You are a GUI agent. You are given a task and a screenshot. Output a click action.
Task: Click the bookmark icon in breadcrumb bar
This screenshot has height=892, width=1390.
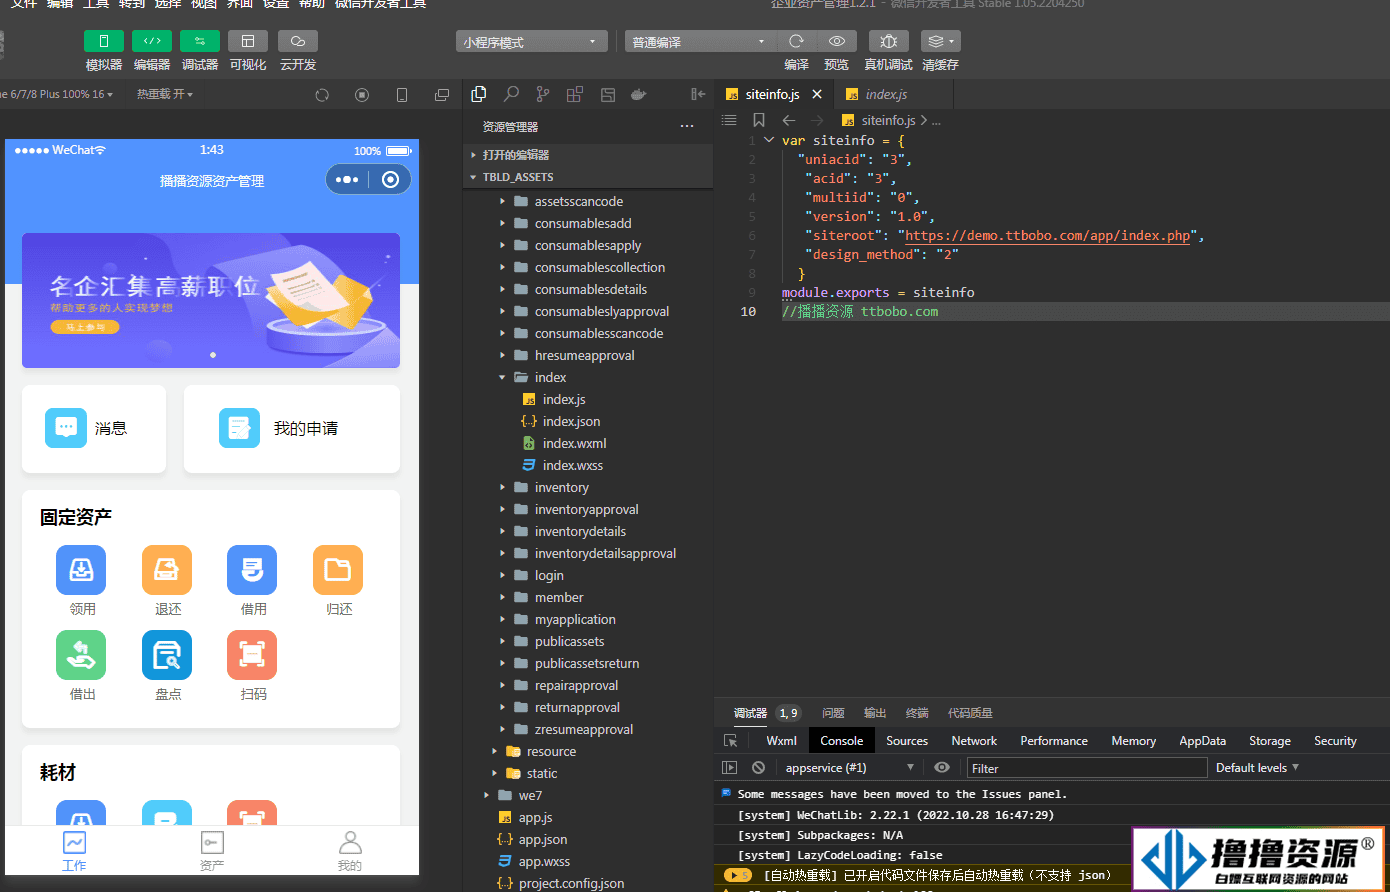[x=759, y=120]
